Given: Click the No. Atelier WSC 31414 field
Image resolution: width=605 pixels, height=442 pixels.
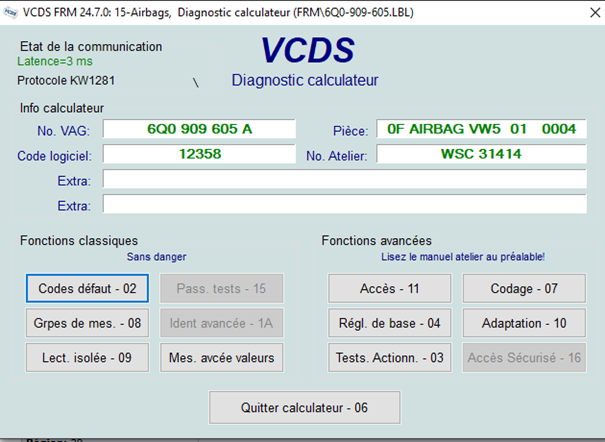Looking at the screenshot, I should point(482,154).
